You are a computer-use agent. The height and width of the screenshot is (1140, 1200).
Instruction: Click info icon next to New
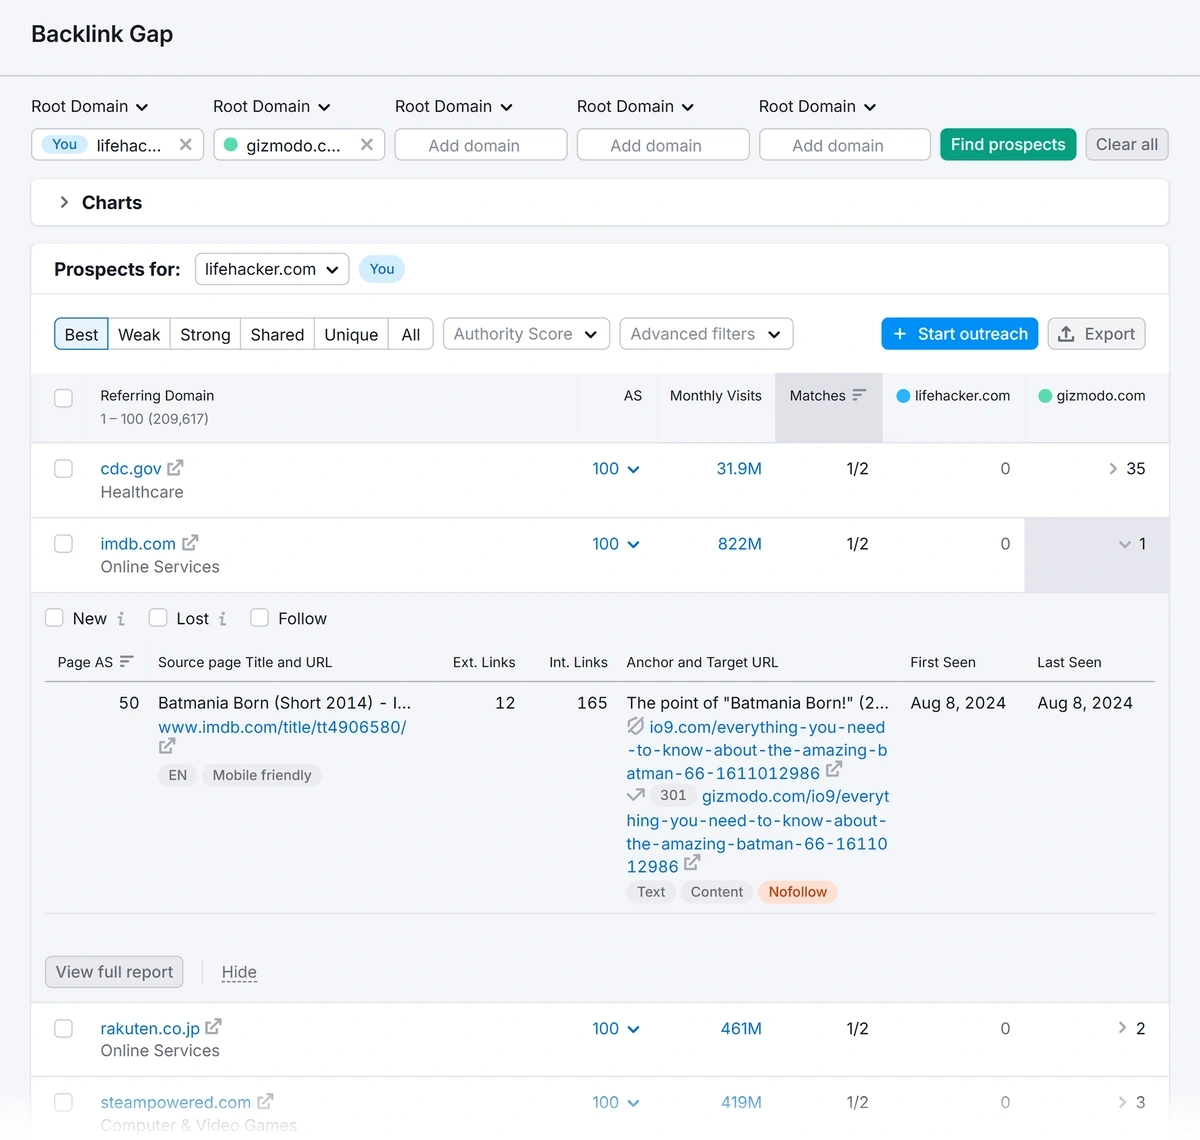pyautogui.click(x=121, y=619)
